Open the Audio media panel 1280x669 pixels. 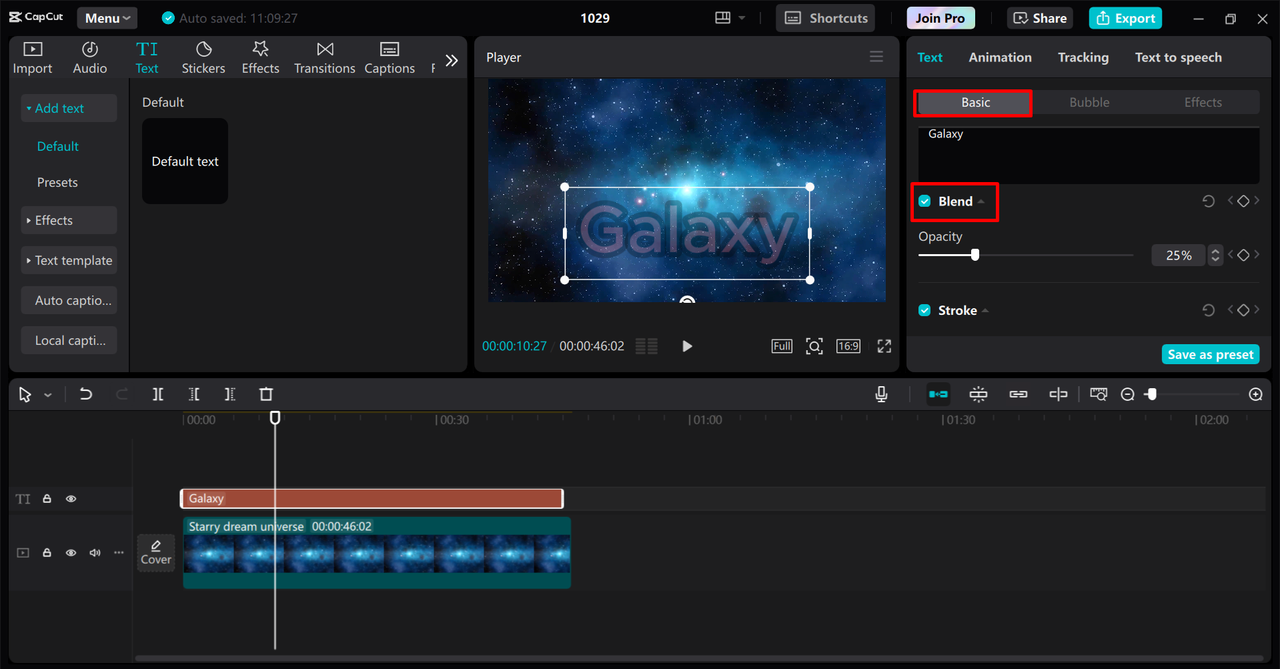point(90,58)
